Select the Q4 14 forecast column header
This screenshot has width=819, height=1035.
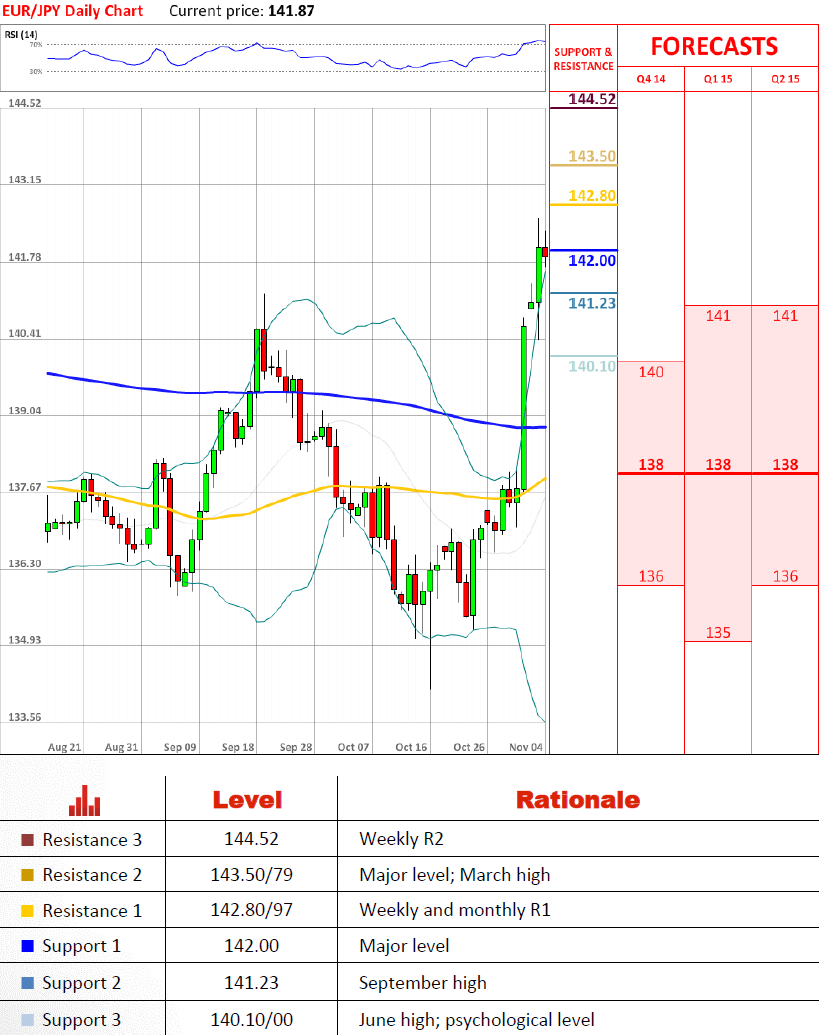click(x=651, y=79)
